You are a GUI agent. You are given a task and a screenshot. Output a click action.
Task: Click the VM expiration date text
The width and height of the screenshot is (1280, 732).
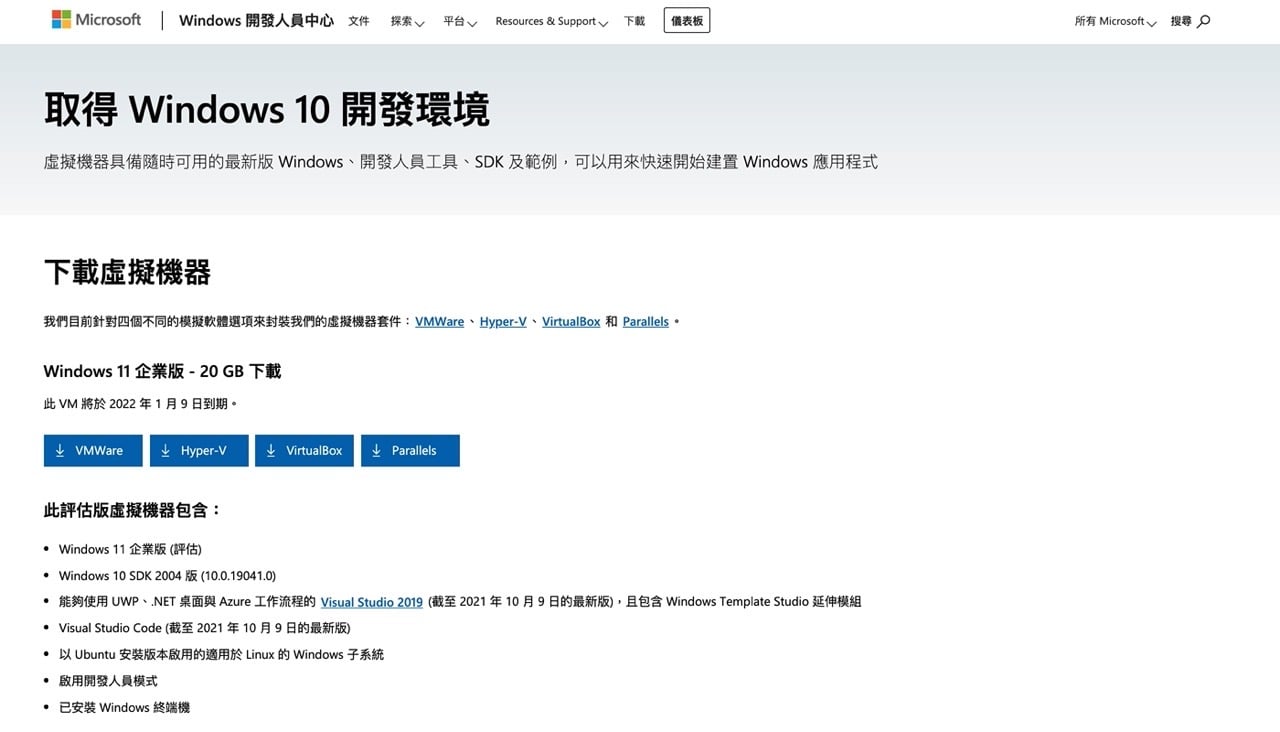pos(141,404)
